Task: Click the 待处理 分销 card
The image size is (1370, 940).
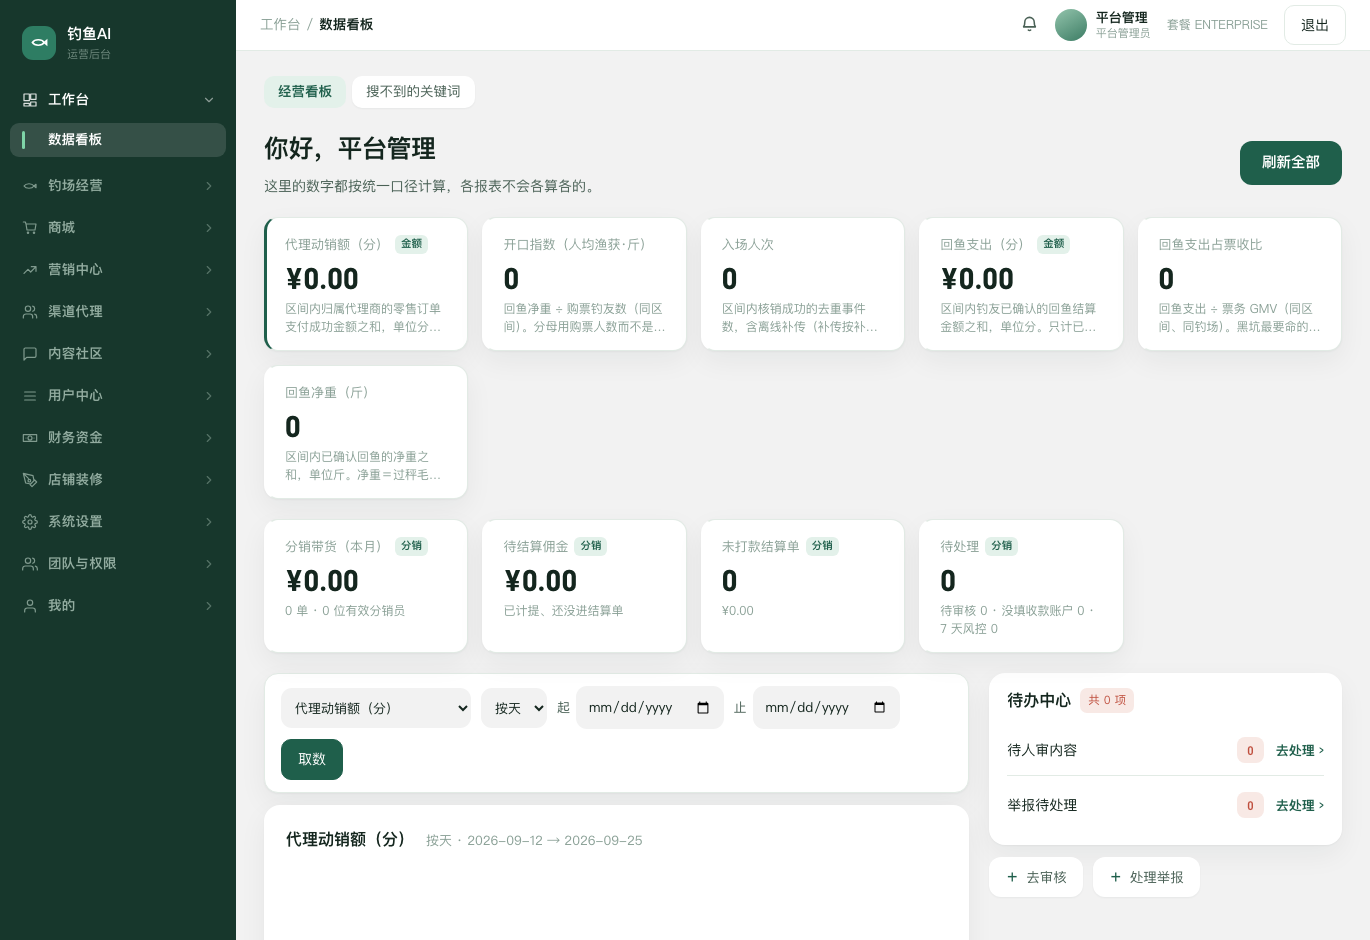Action: point(1021,586)
